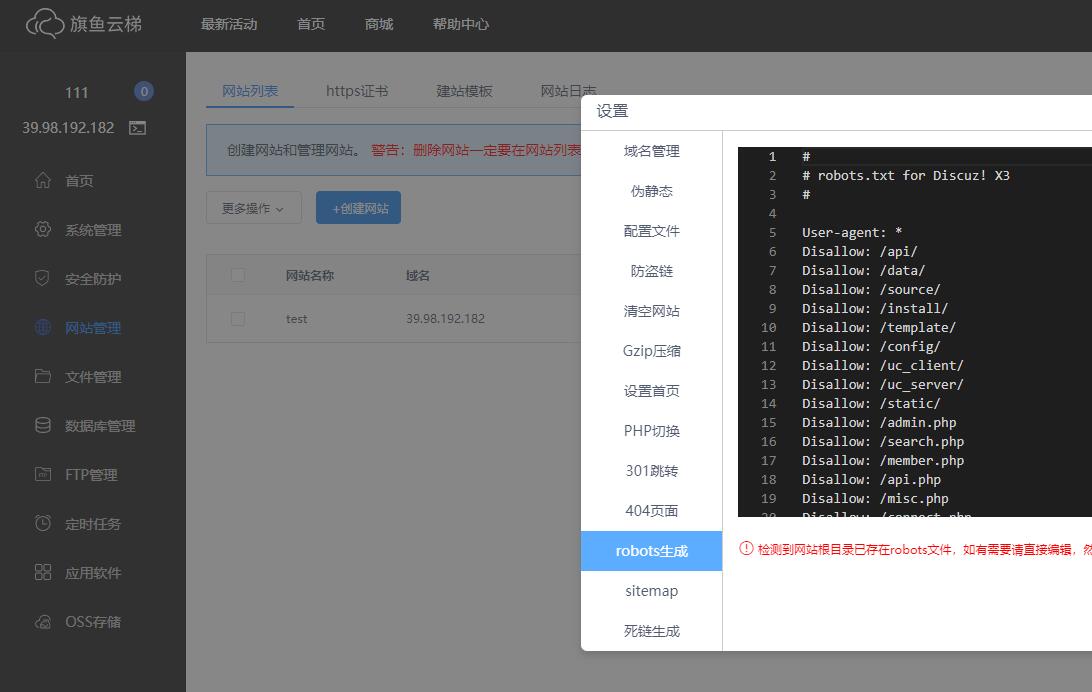1092x692 pixels.
Task: Click the notification badge showing 0
Action: (x=144, y=92)
